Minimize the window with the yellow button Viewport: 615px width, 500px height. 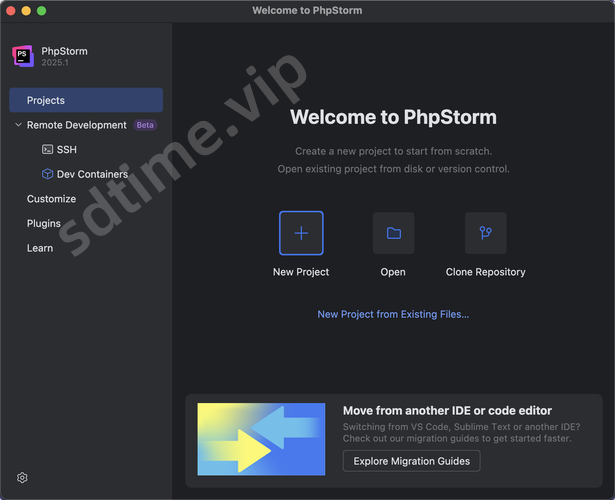point(26,10)
